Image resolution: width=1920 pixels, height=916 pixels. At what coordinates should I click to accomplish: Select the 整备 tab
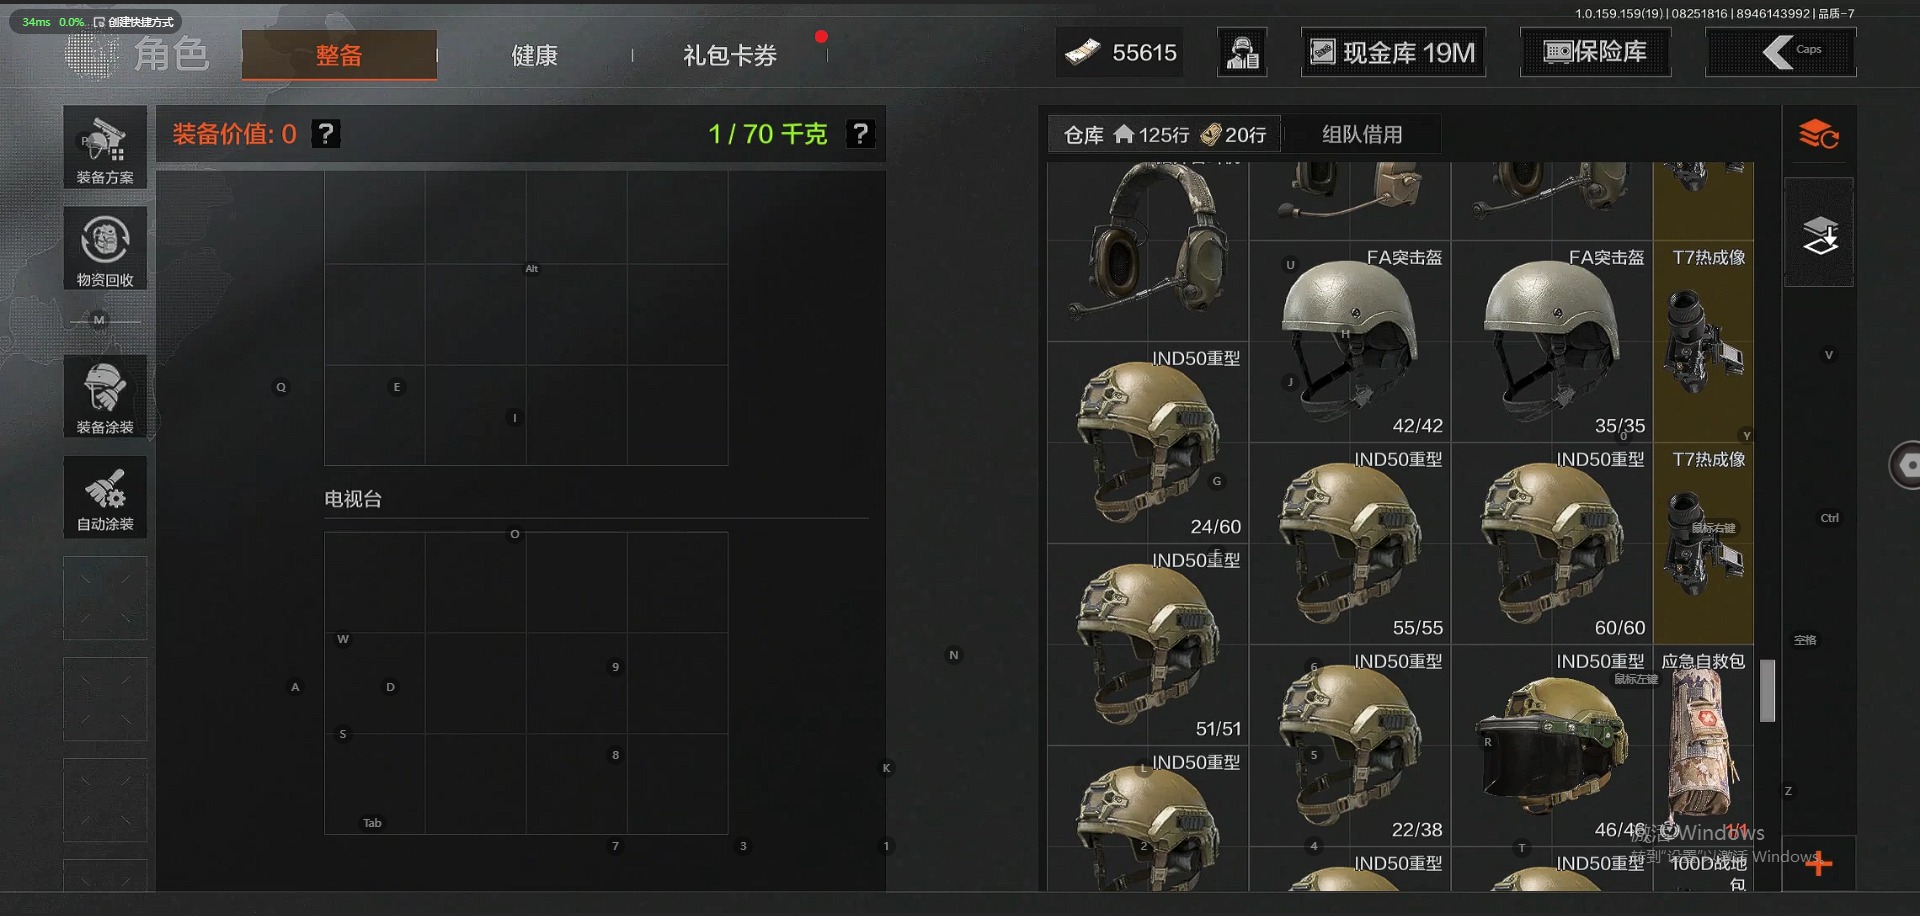(339, 55)
